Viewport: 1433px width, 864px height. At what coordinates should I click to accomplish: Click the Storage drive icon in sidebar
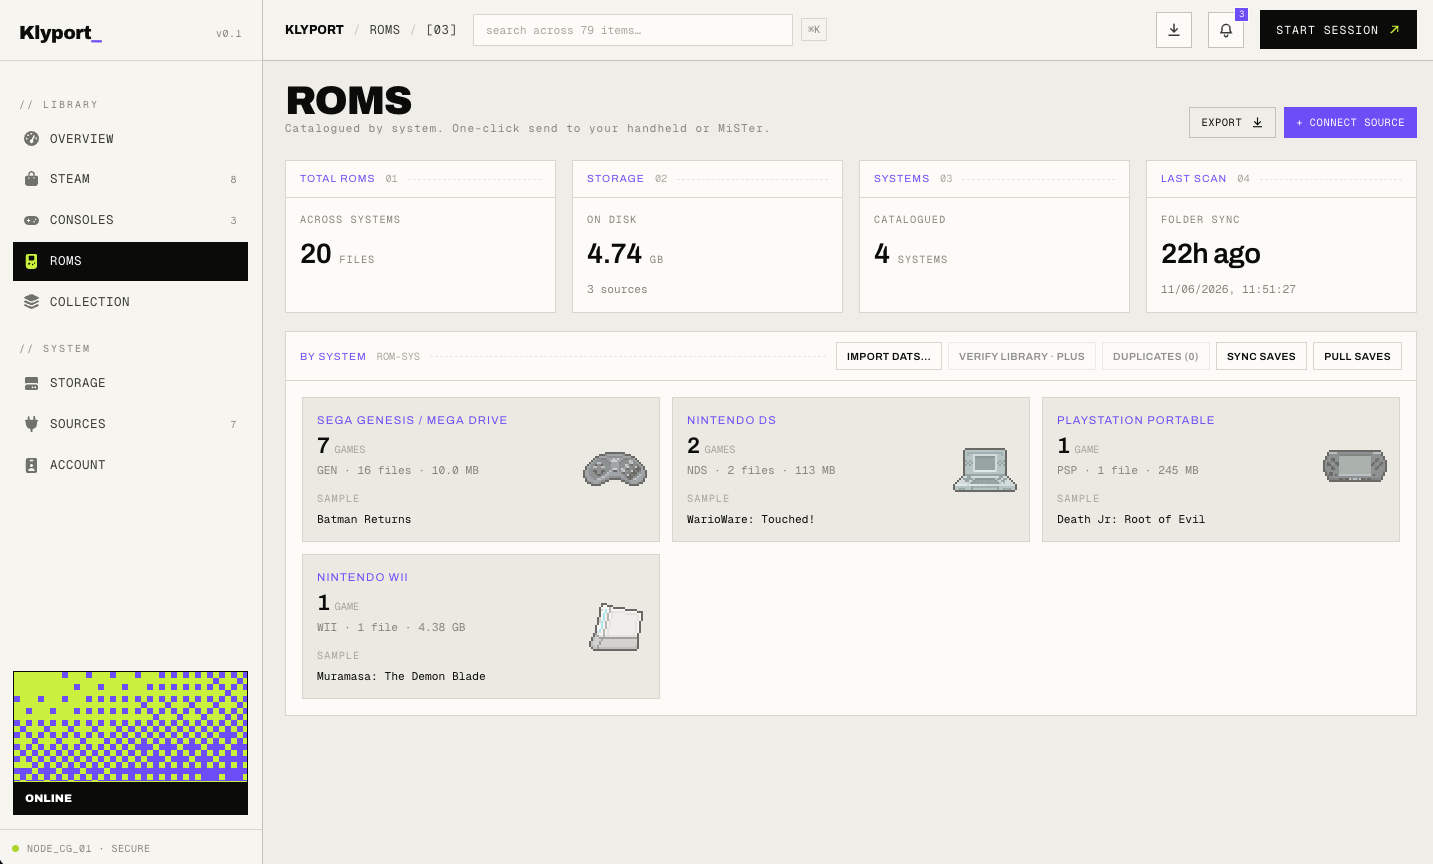(x=31, y=383)
